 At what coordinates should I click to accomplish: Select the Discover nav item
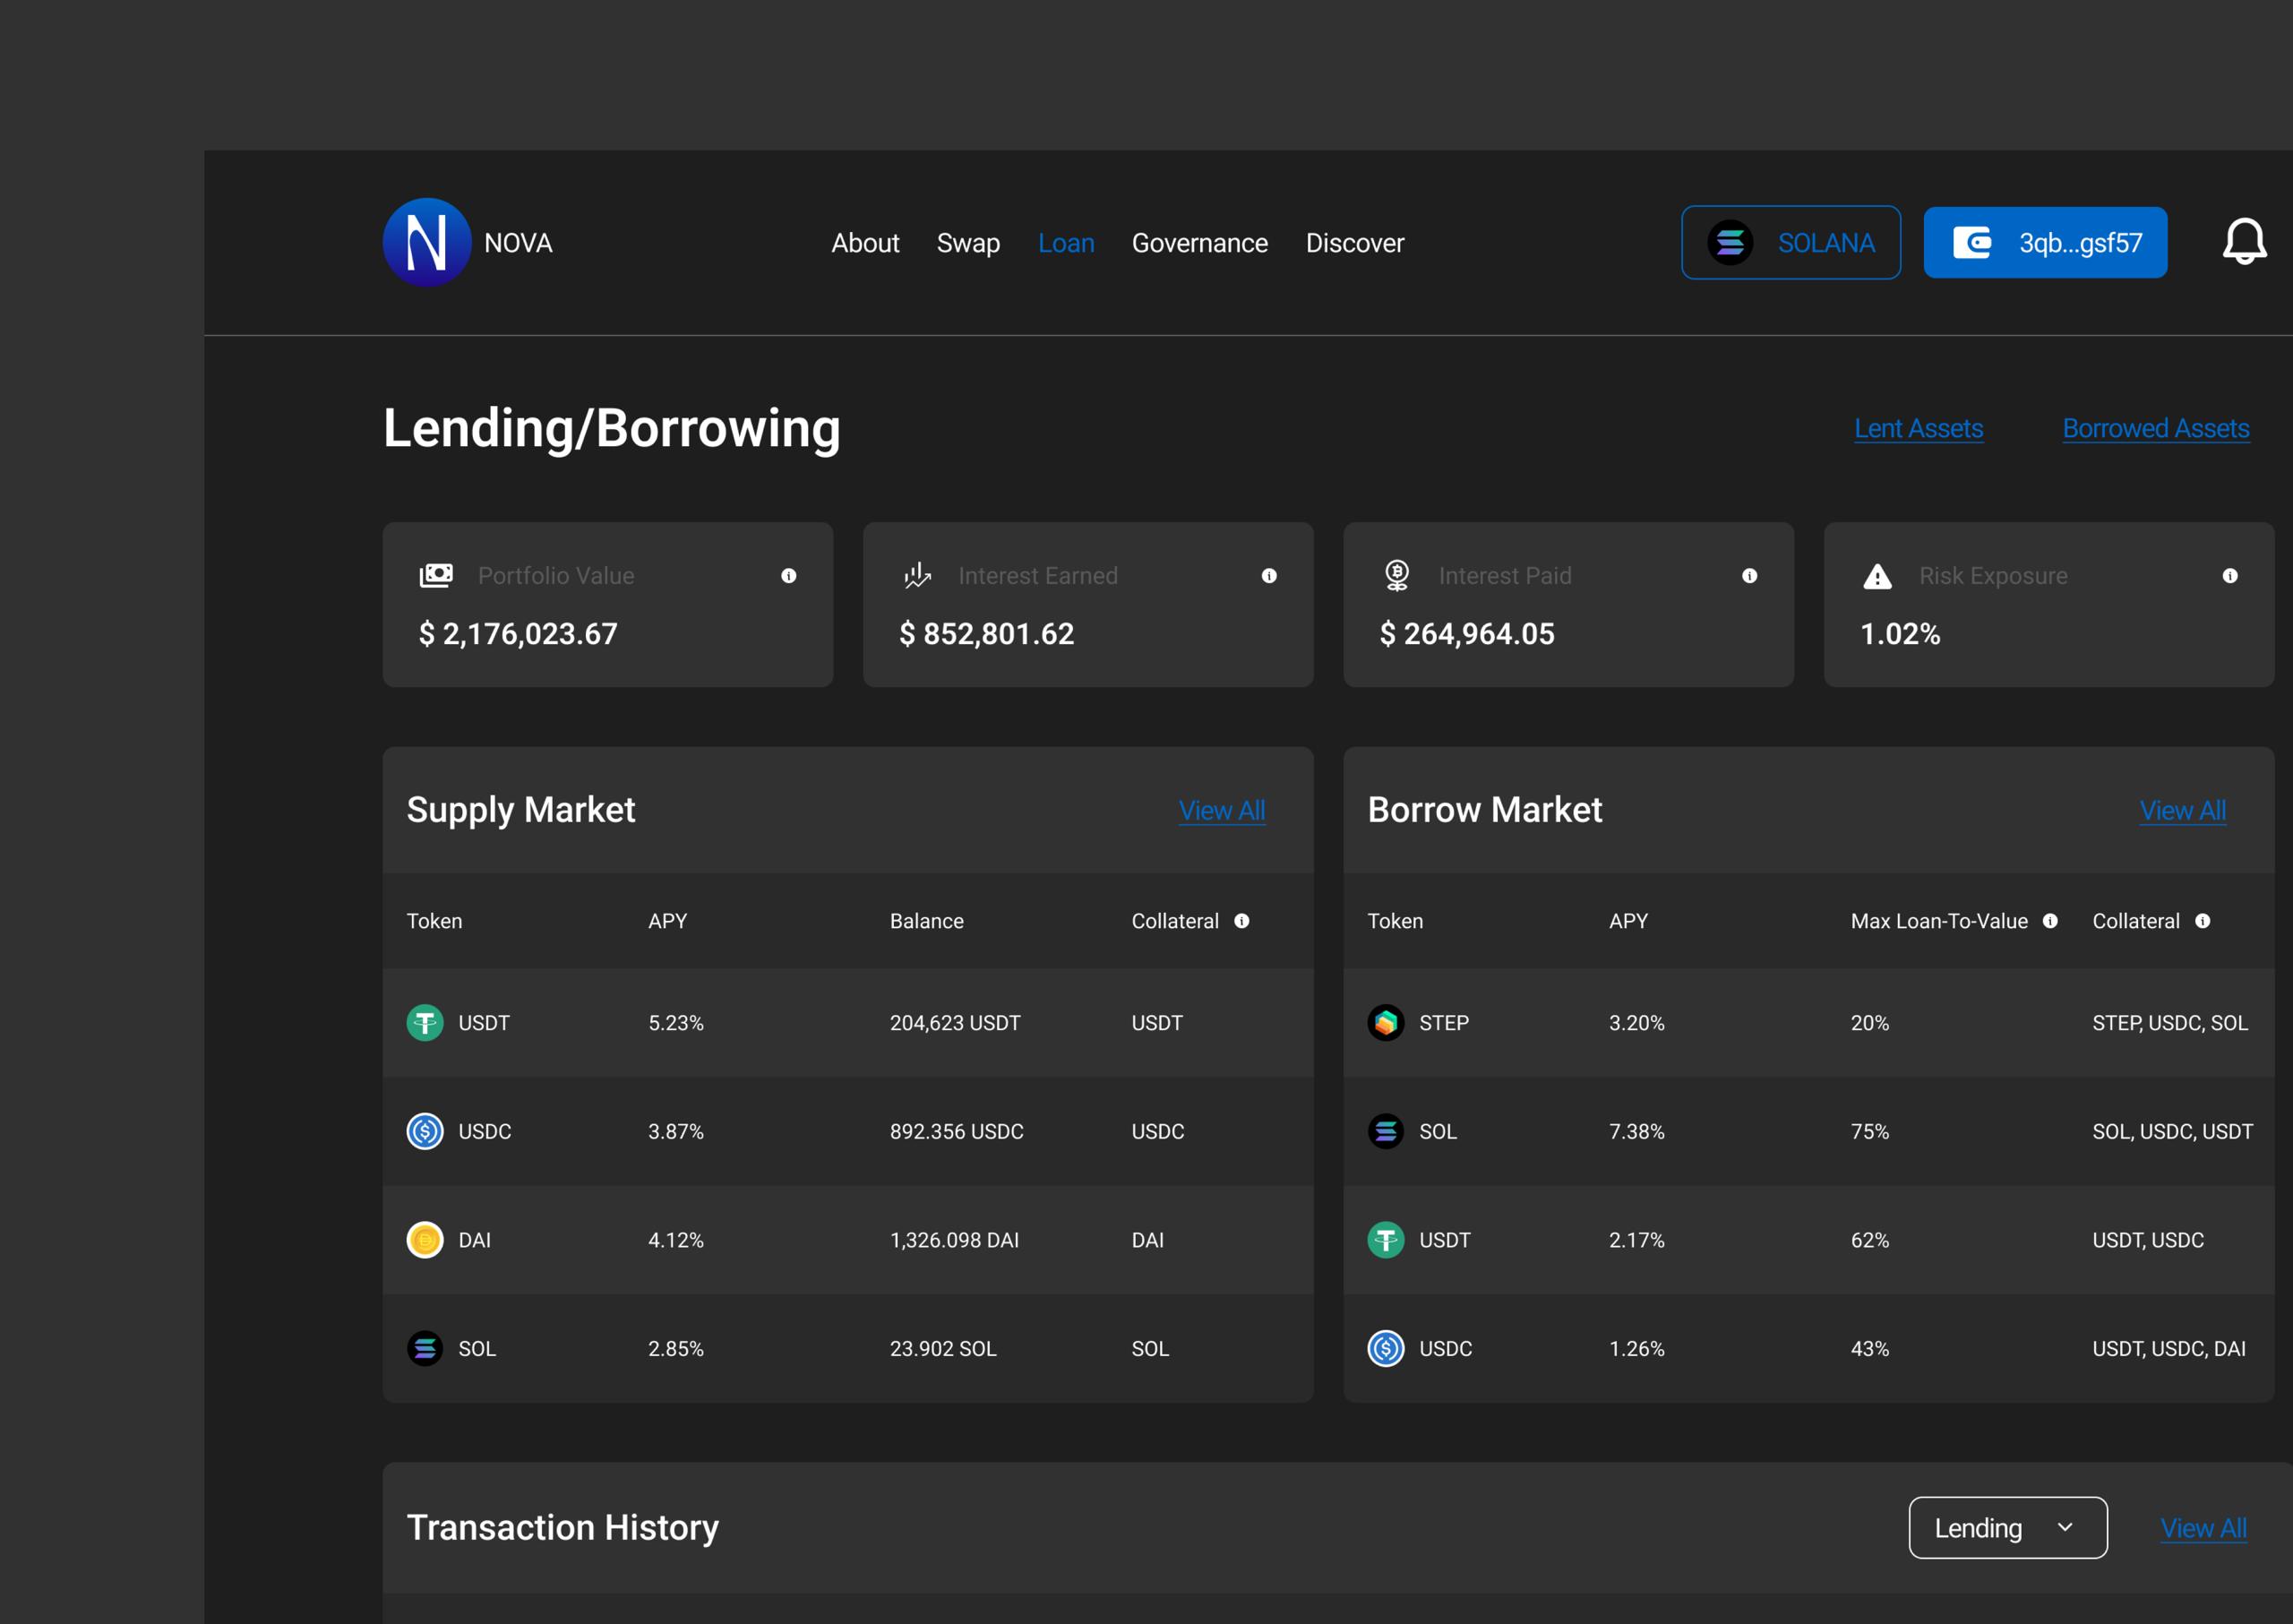tap(1354, 243)
